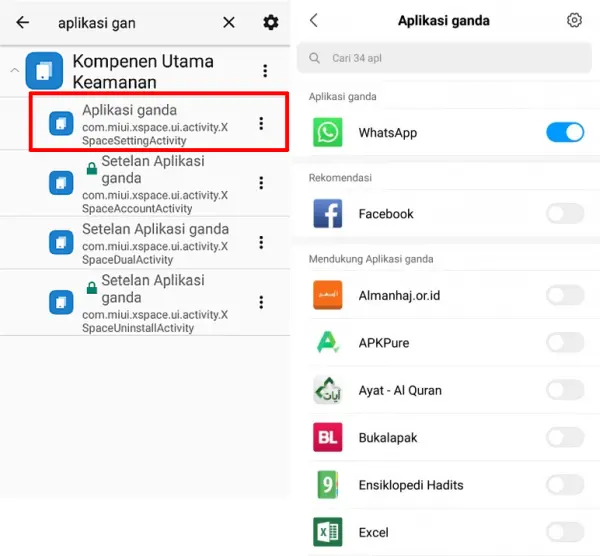
Task: Click the Almanhaj.or.id app icon
Action: 328,295
